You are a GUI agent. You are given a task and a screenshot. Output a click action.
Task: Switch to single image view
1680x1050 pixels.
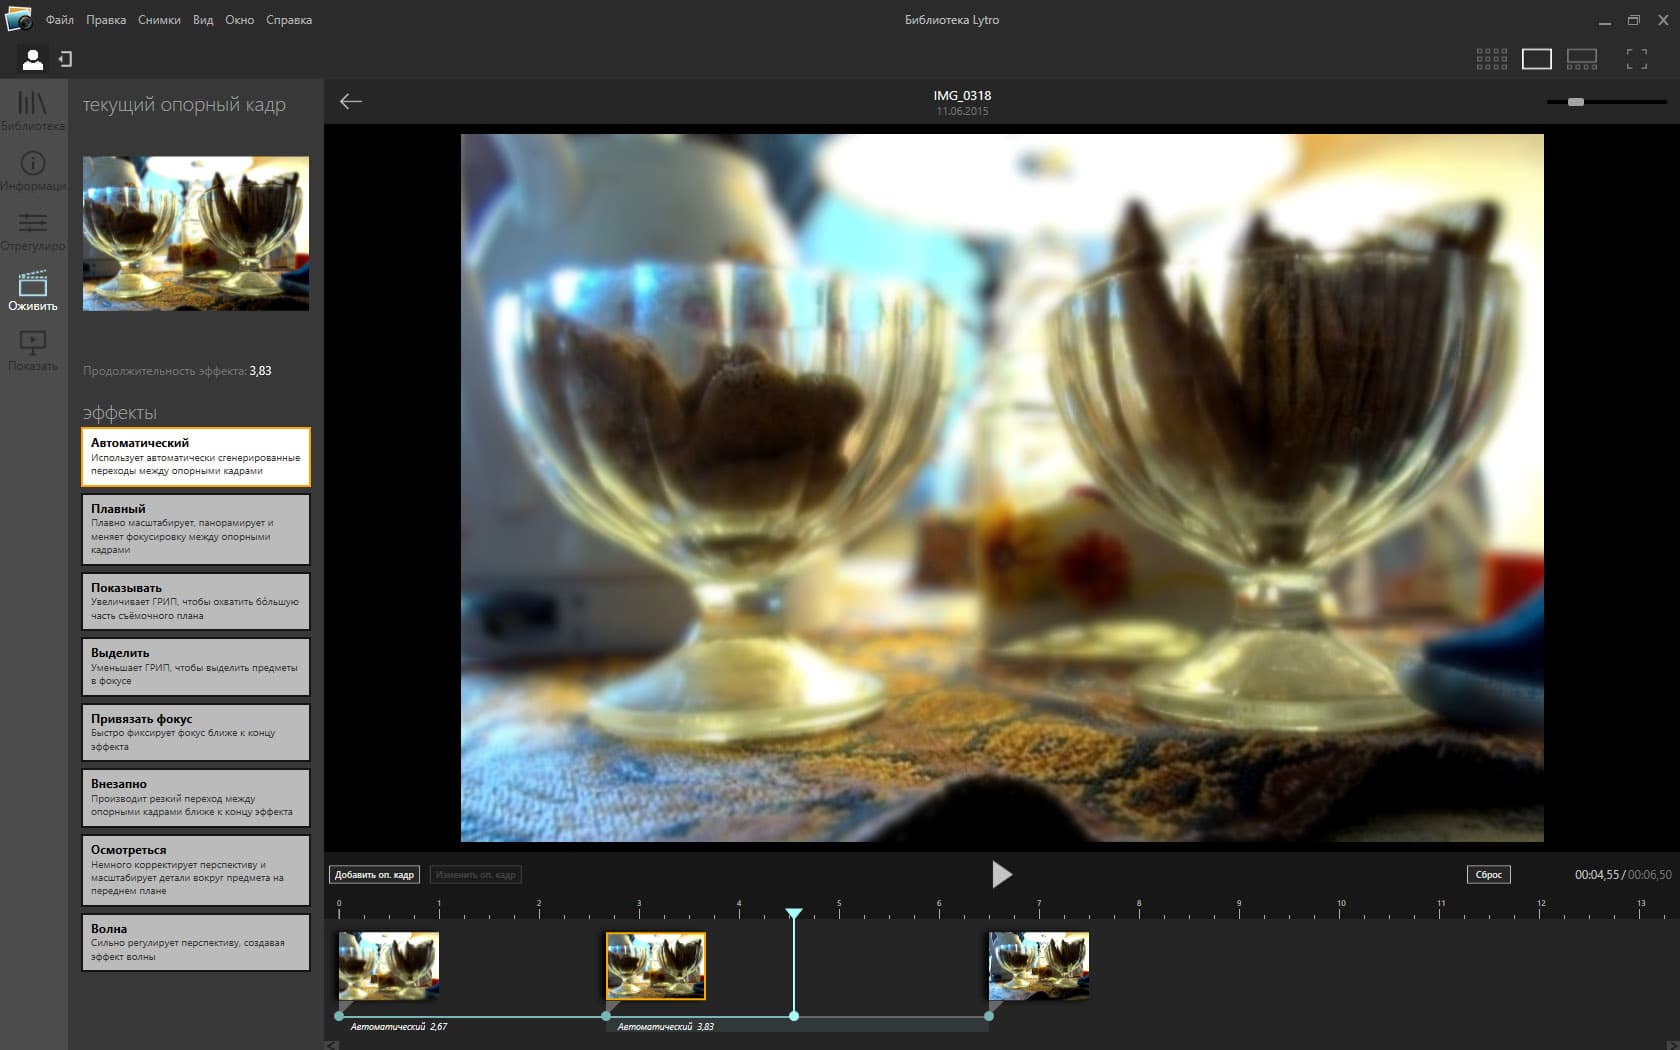coord(1536,59)
